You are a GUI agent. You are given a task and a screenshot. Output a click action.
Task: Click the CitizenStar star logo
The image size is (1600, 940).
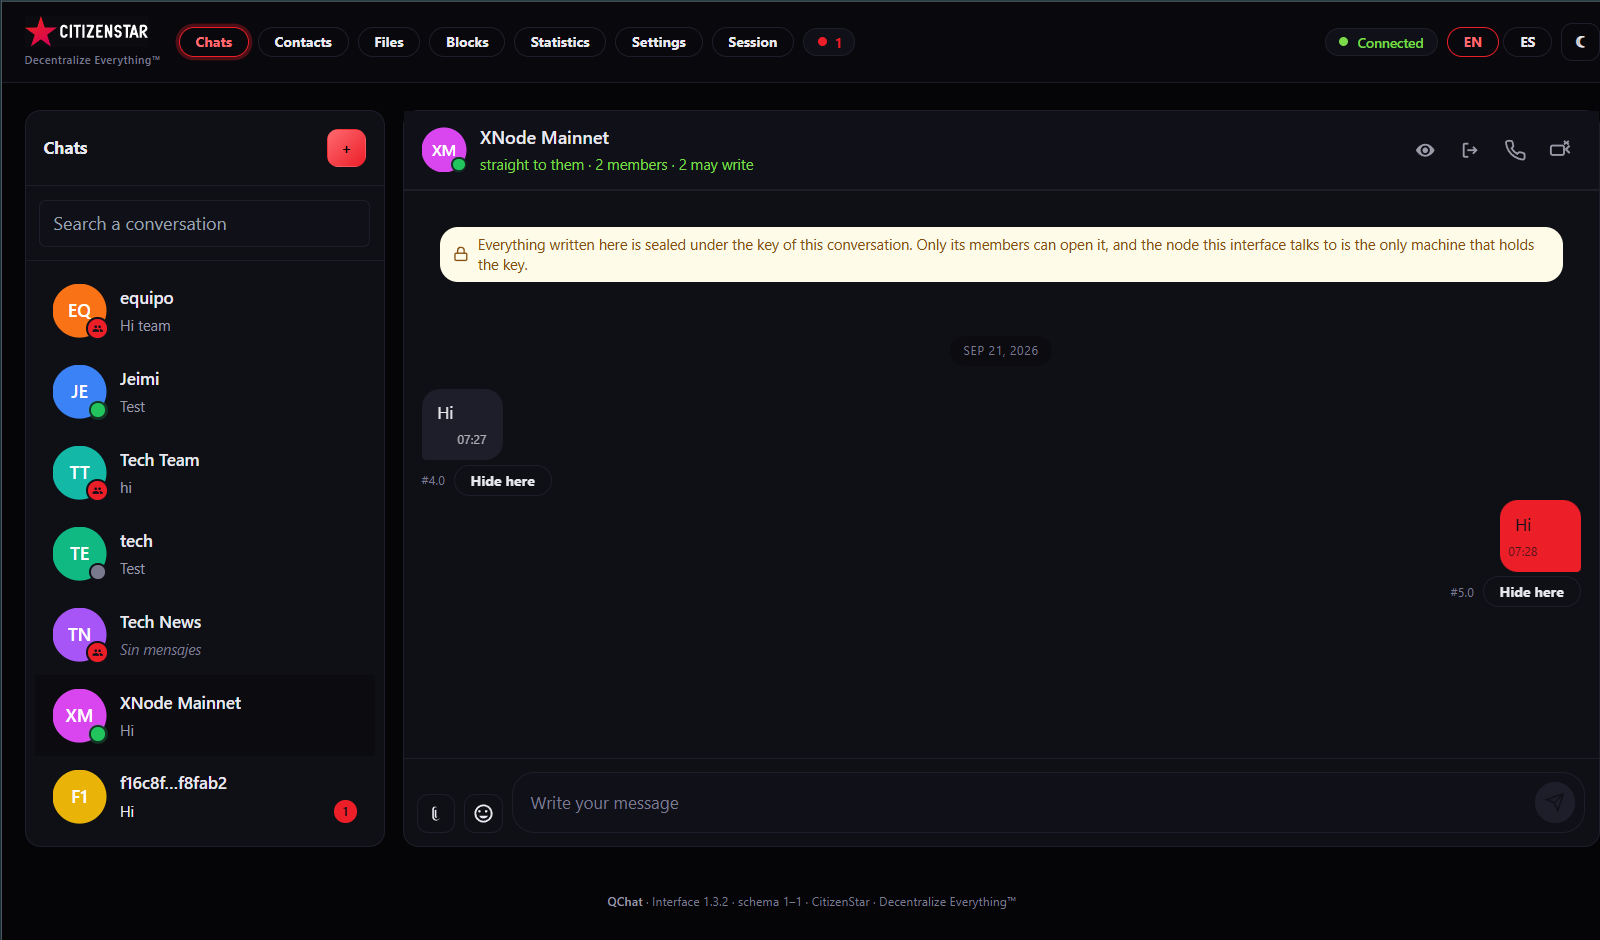point(40,32)
